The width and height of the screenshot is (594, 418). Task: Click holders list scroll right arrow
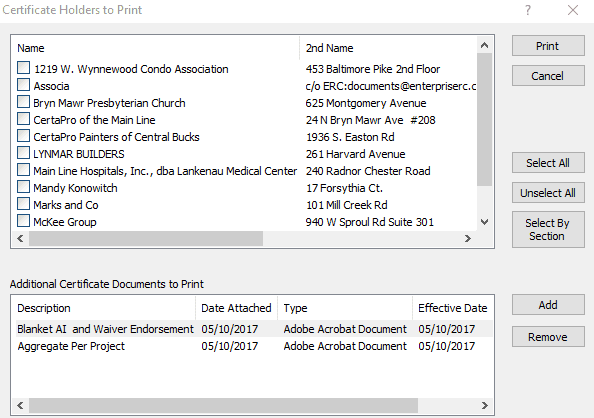coord(468,238)
